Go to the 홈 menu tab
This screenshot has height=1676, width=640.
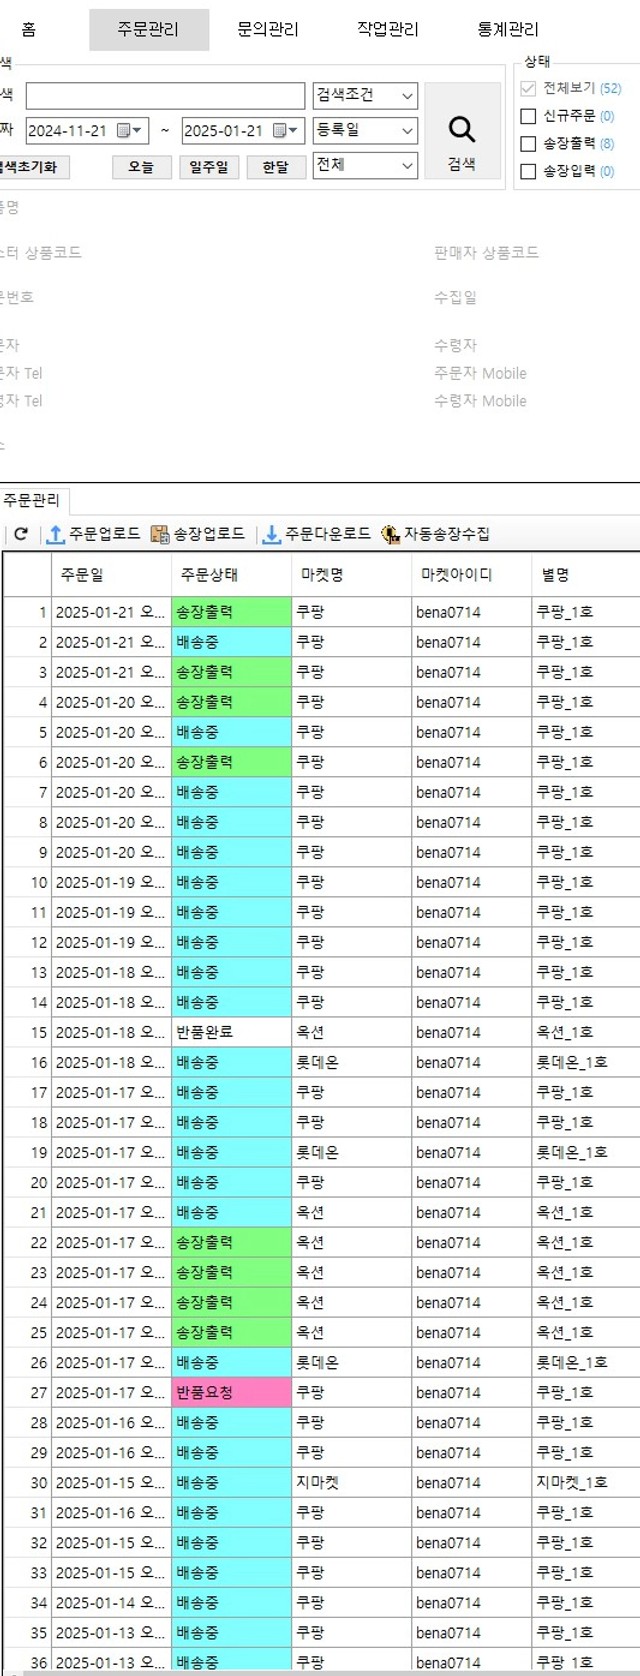[29, 30]
